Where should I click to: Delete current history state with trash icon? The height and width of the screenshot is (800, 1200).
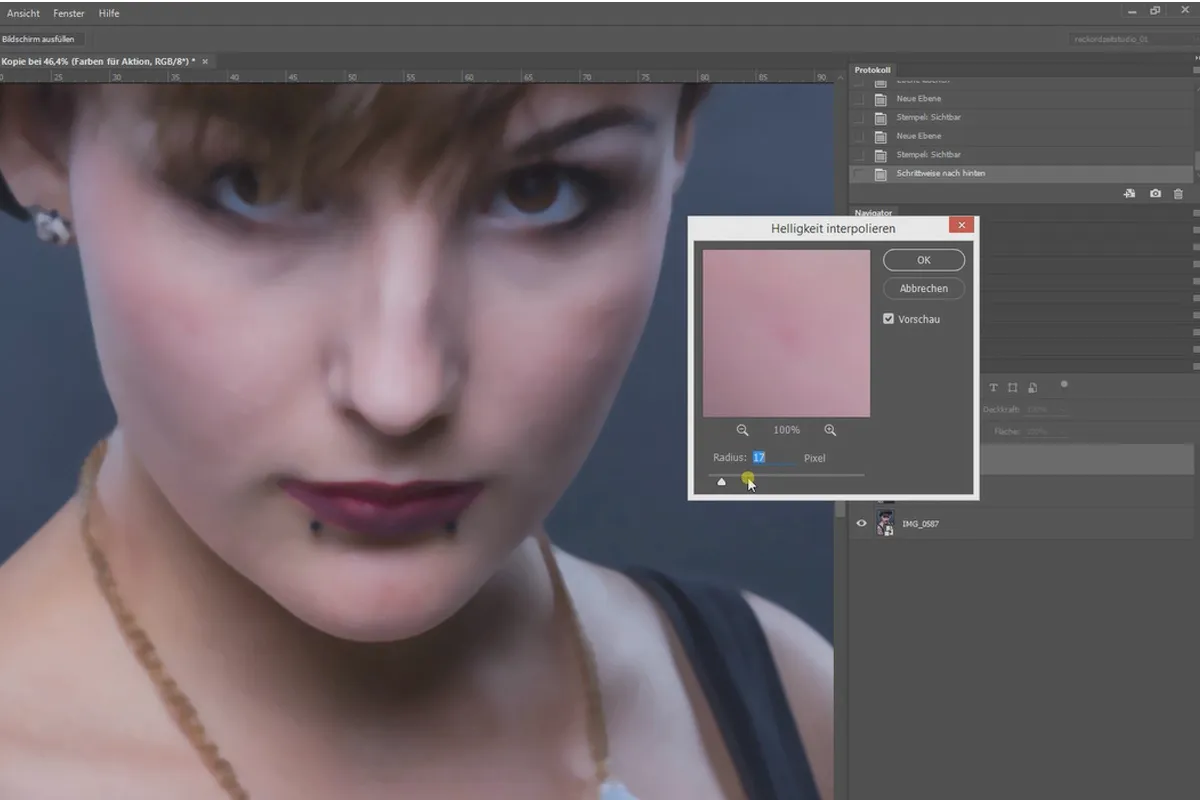pyautogui.click(x=1178, y=194)
